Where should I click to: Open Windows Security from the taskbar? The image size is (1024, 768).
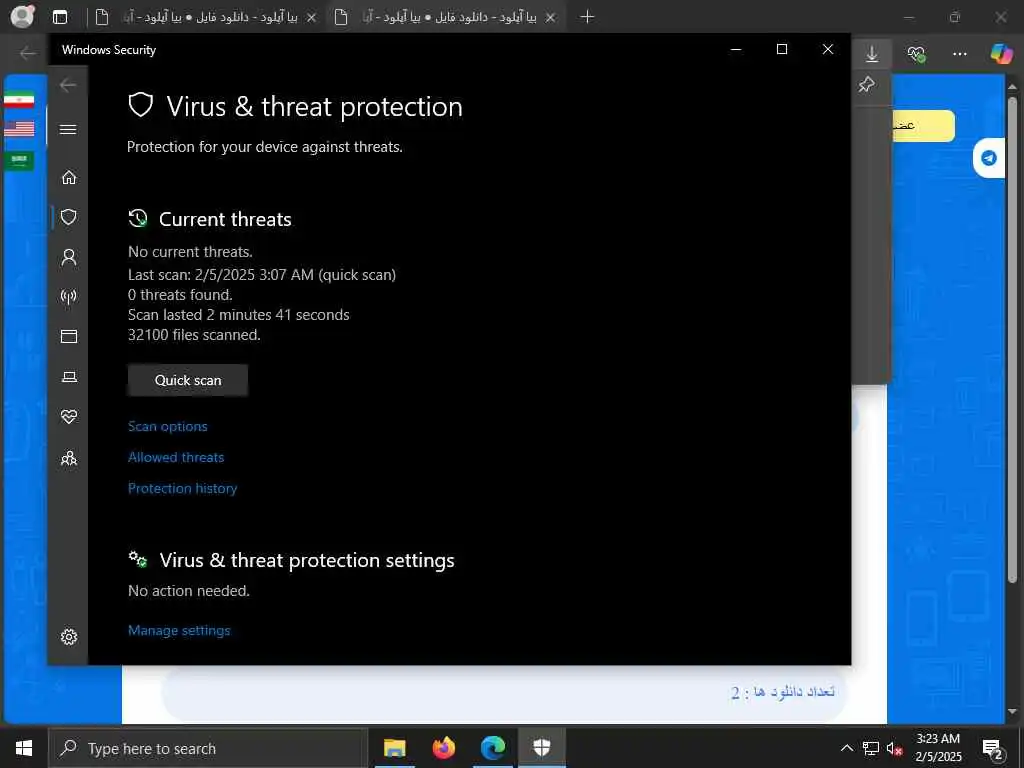point(541,748)
